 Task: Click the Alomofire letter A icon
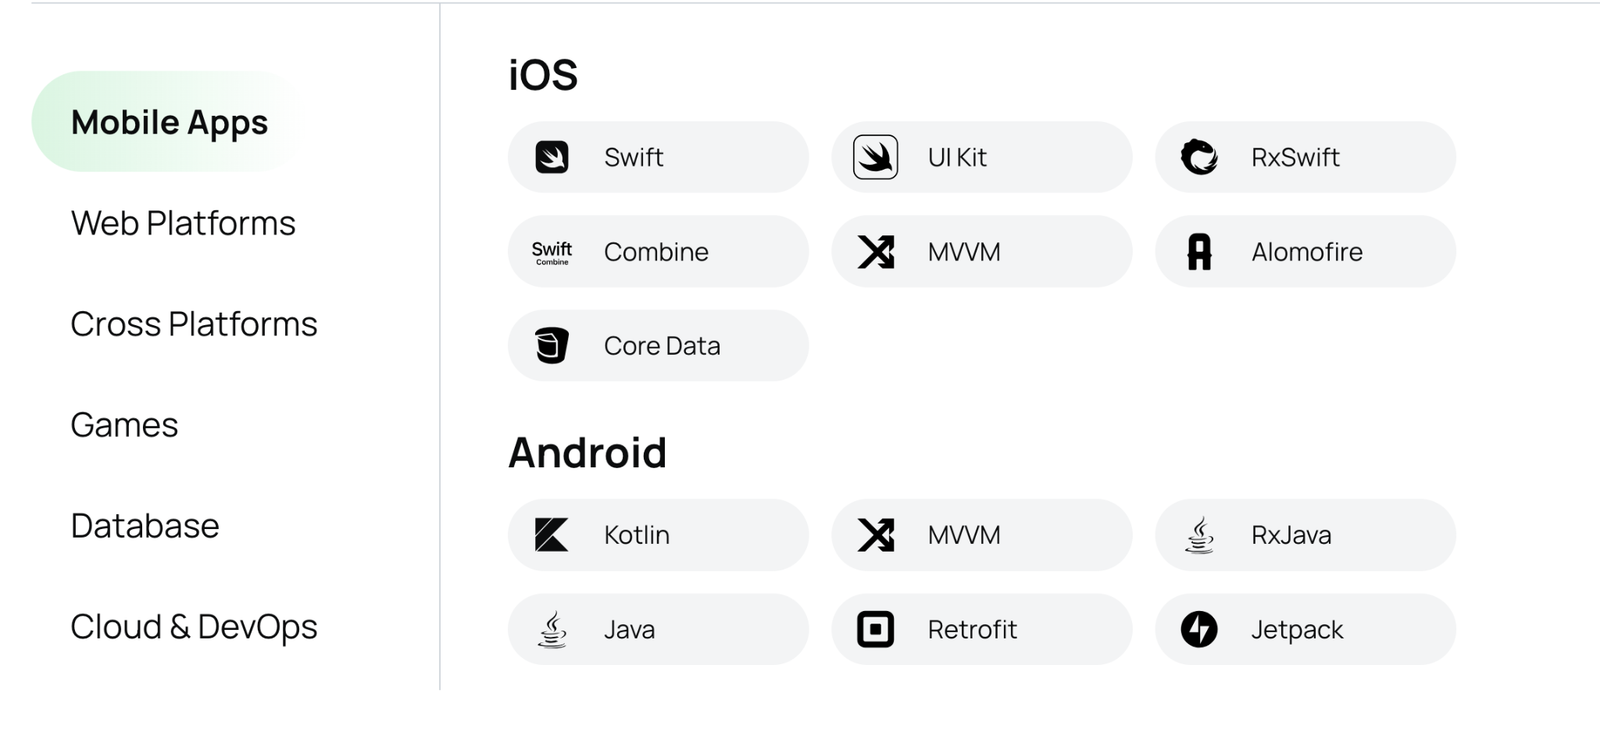point(1199,252)
